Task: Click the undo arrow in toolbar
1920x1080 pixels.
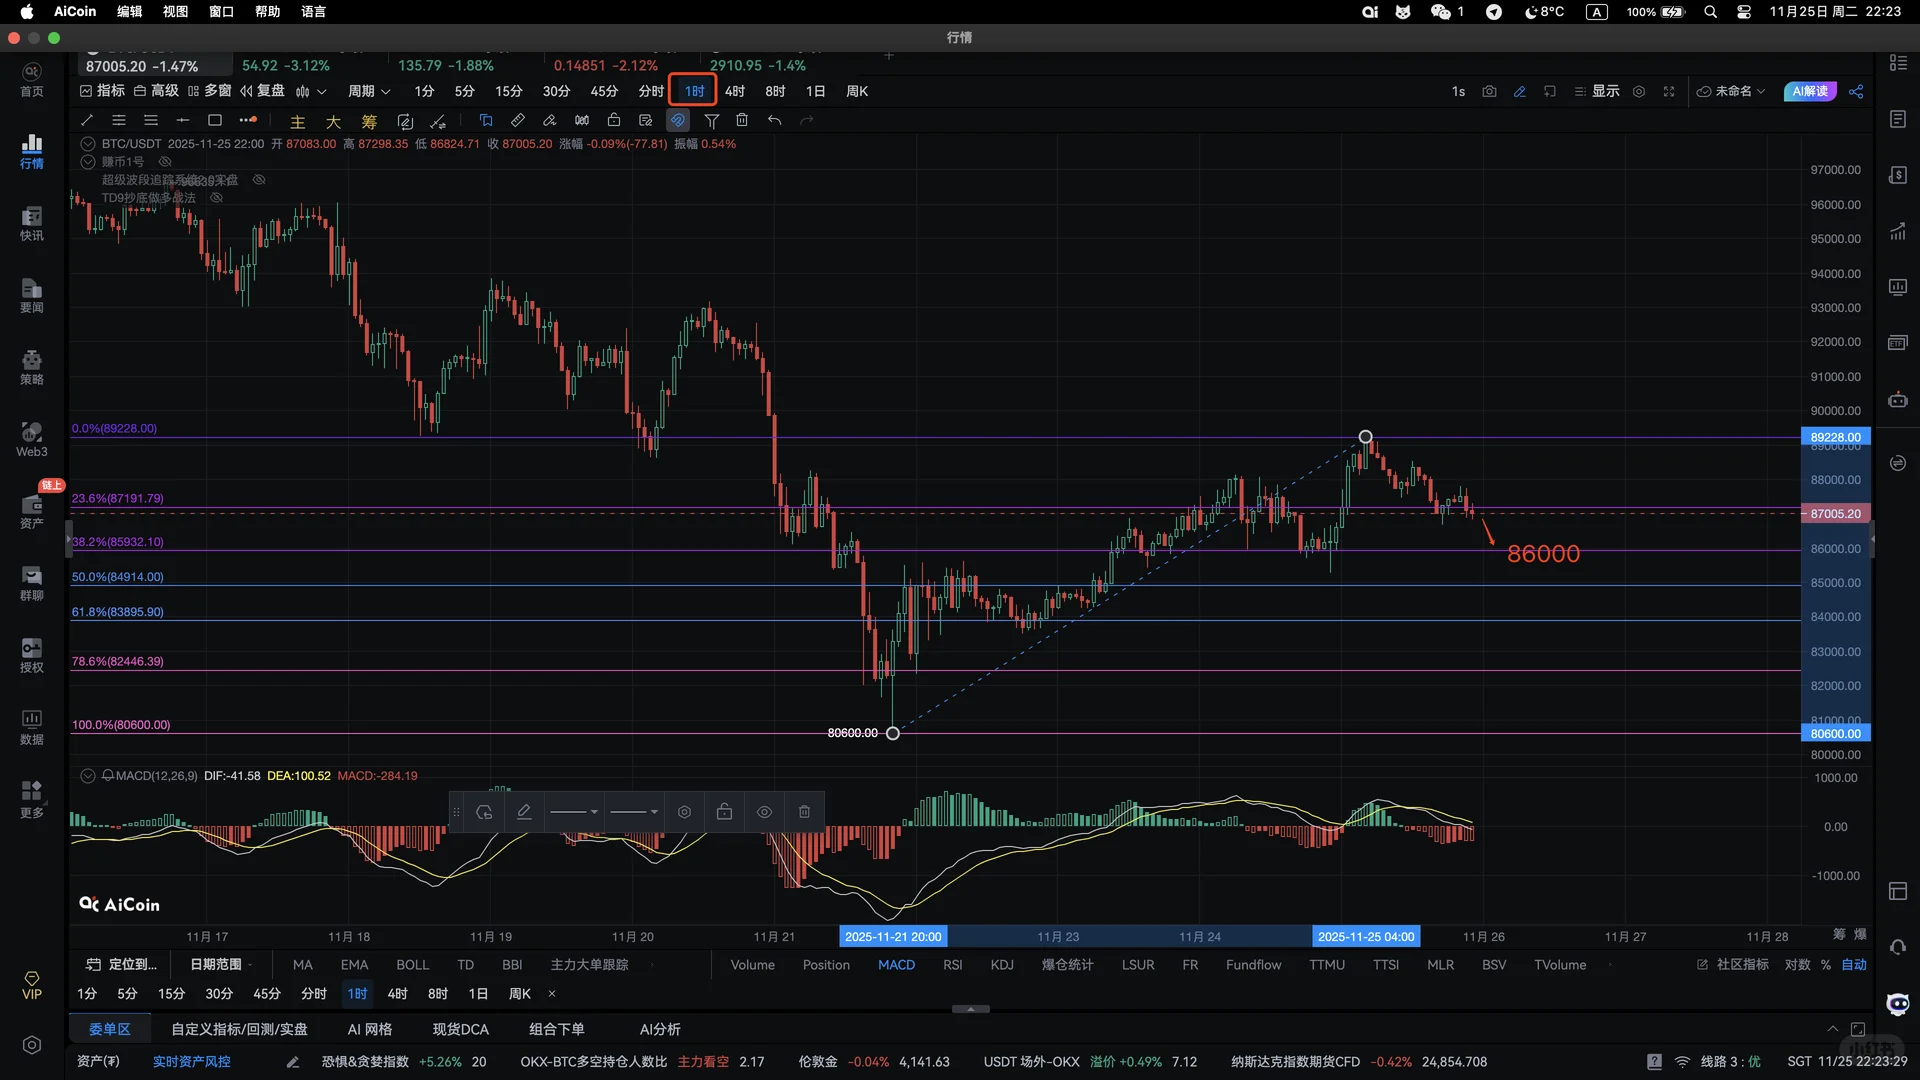Action: 774,120
